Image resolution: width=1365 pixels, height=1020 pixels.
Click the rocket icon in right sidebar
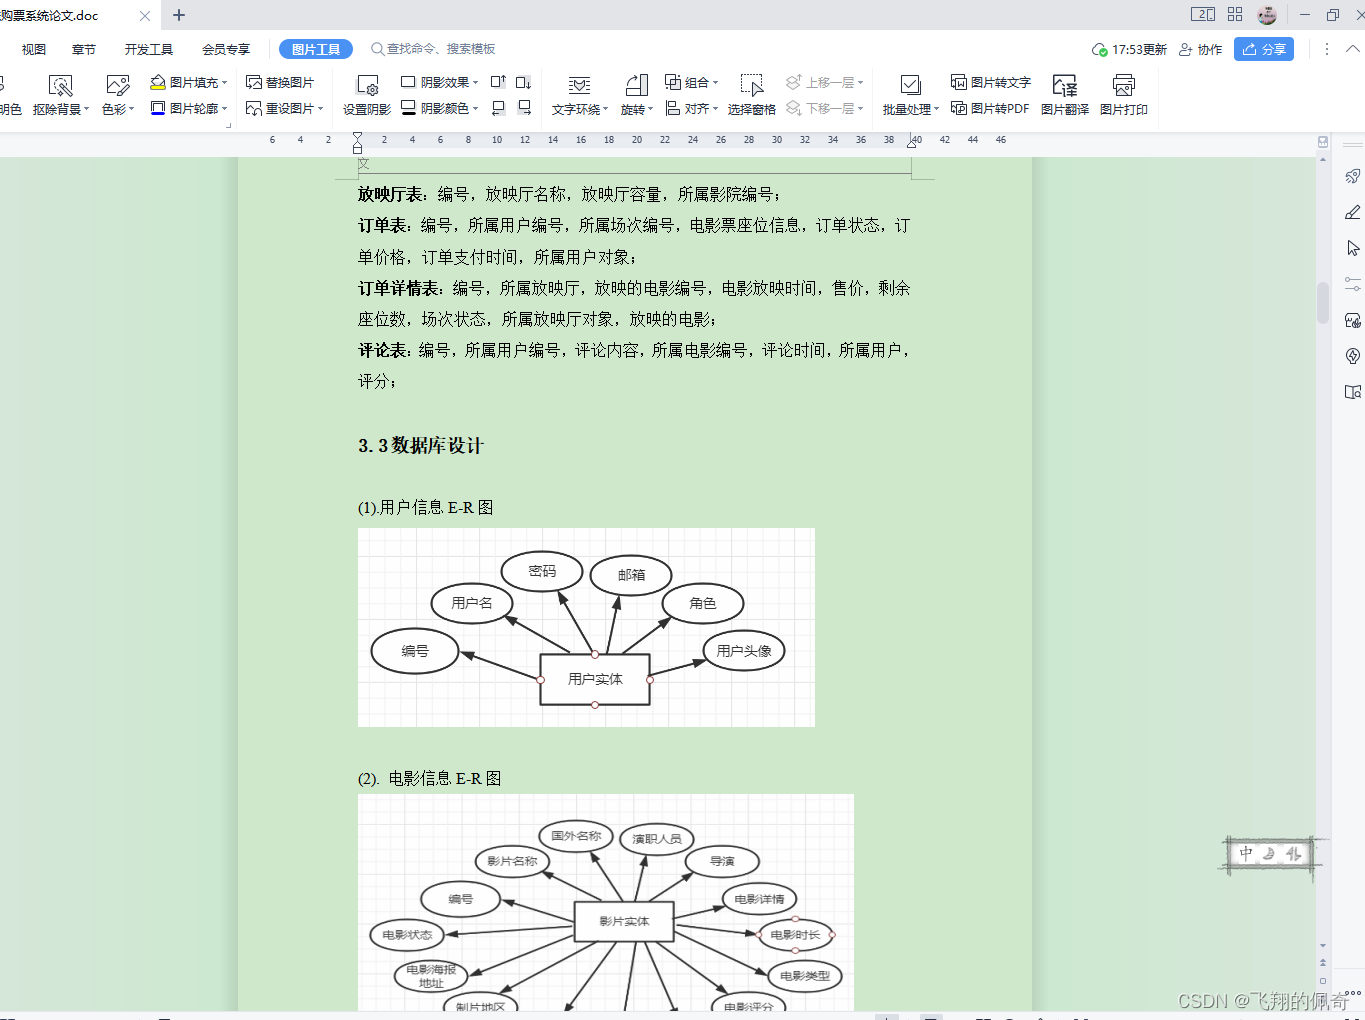[1353, 176]
